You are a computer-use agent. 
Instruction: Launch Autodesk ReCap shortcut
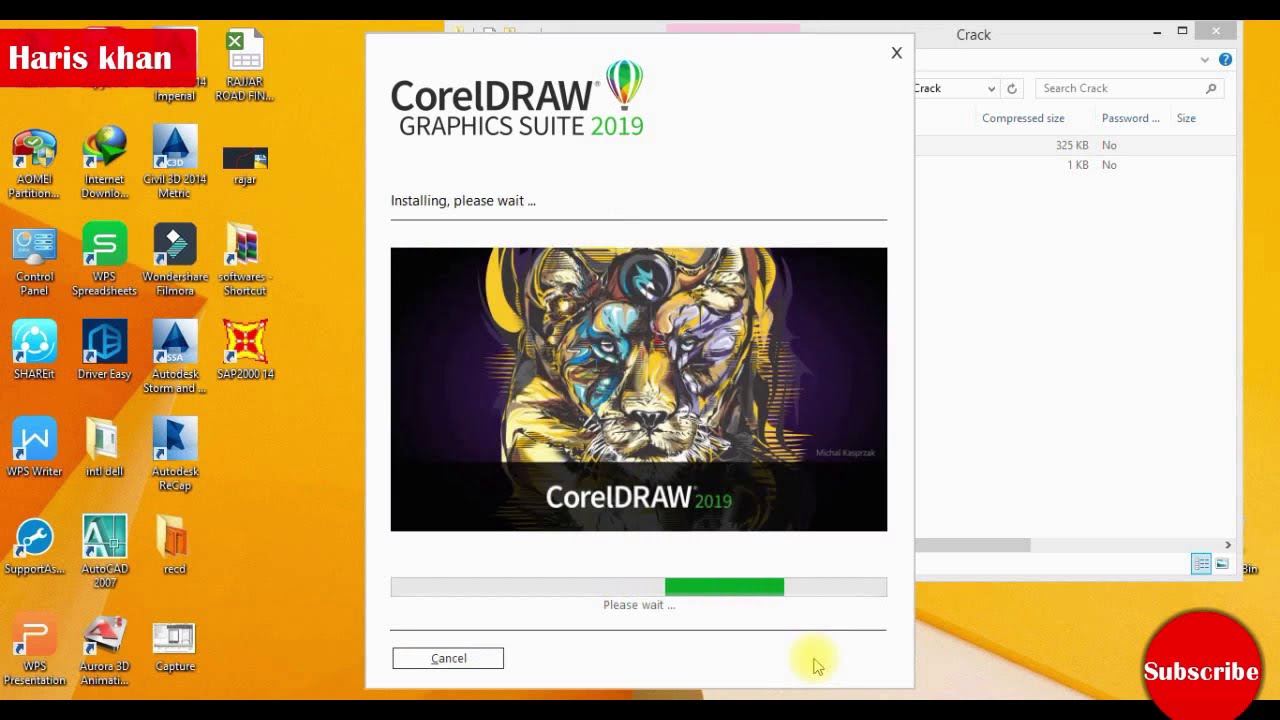click(x=175, y=455)
